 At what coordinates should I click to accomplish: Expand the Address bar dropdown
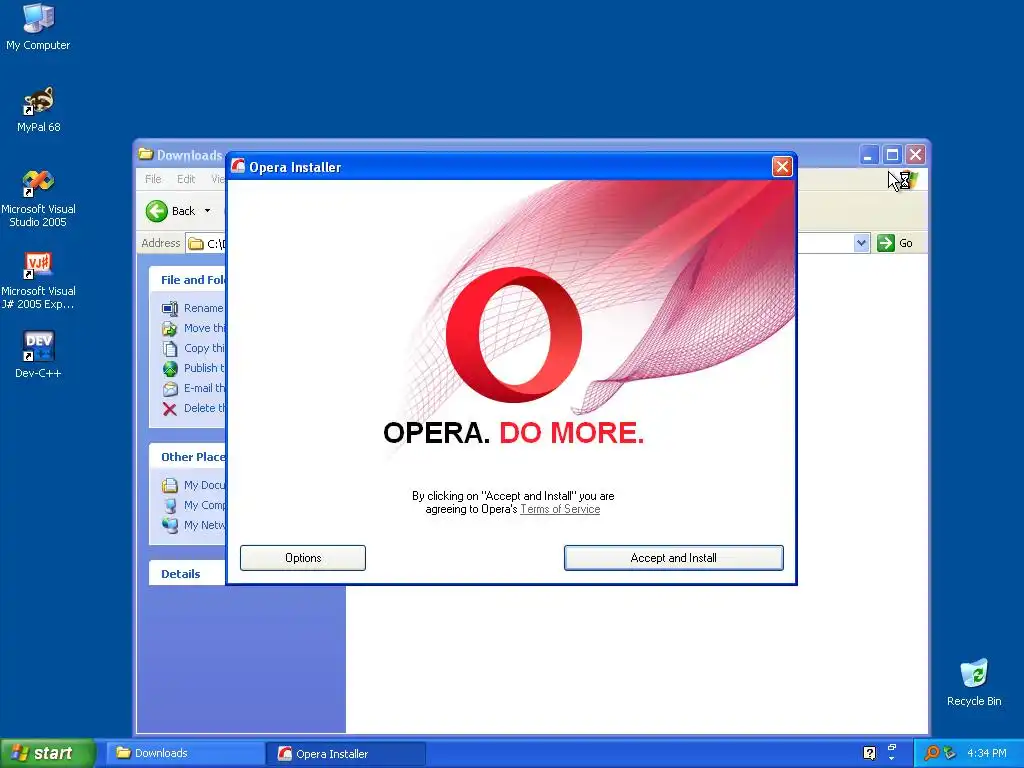[x=861, y=243]
